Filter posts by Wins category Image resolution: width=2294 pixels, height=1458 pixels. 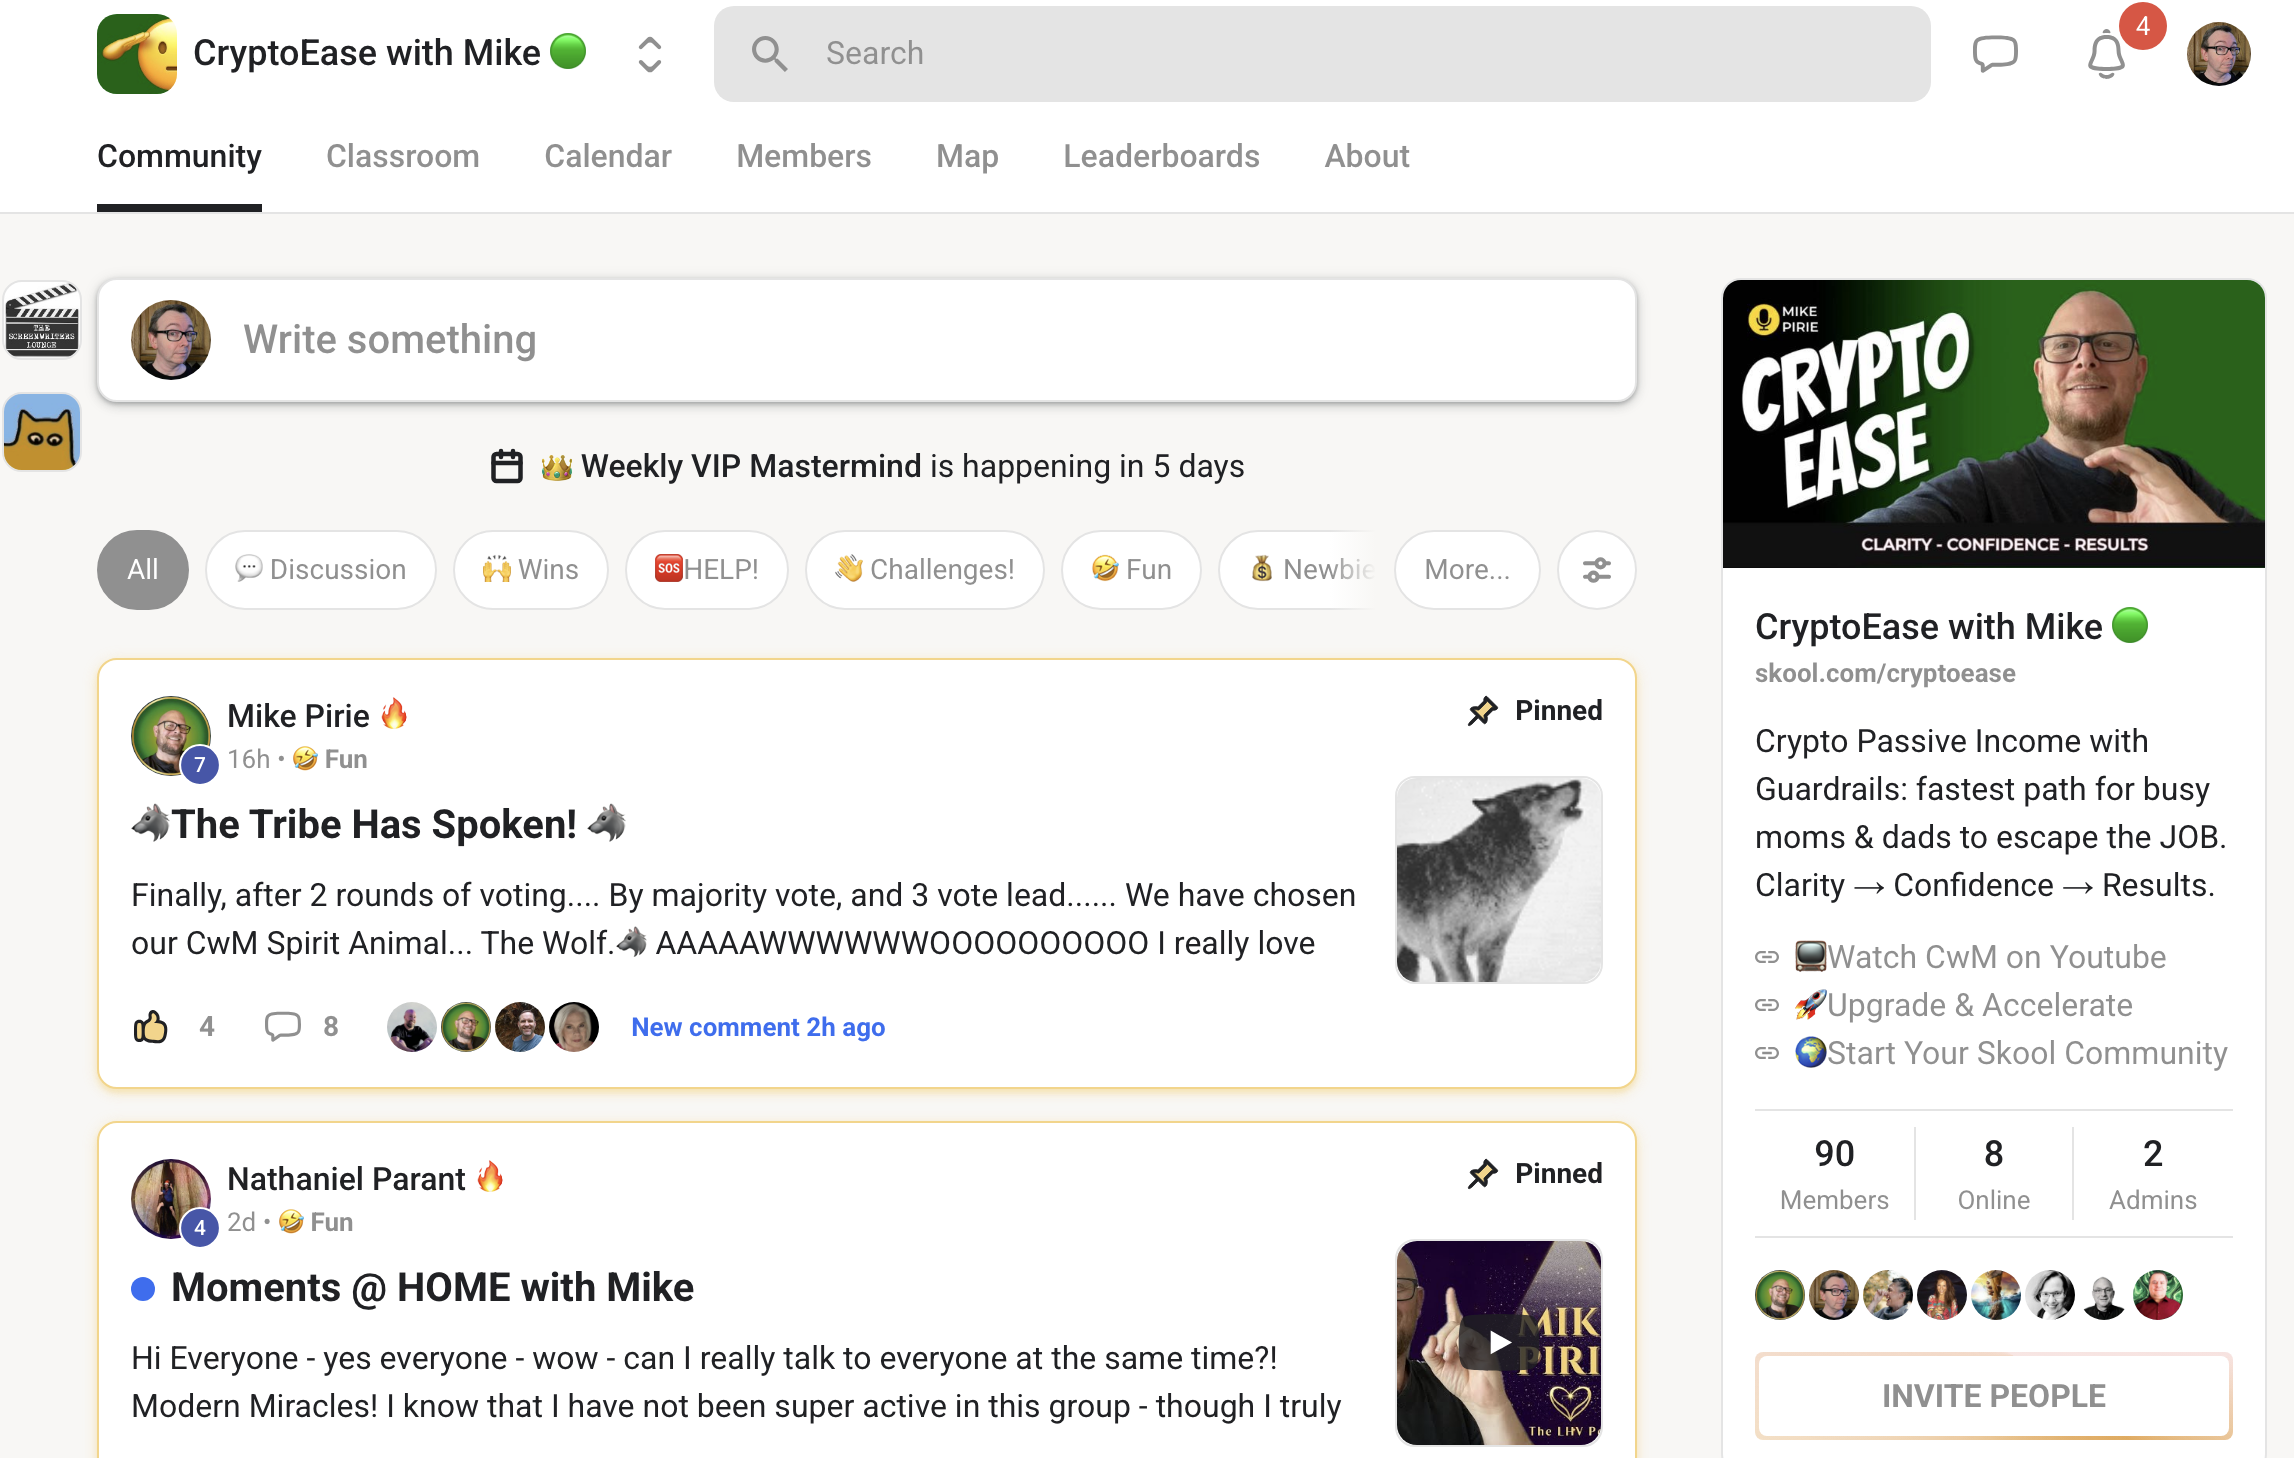[531, 570]
